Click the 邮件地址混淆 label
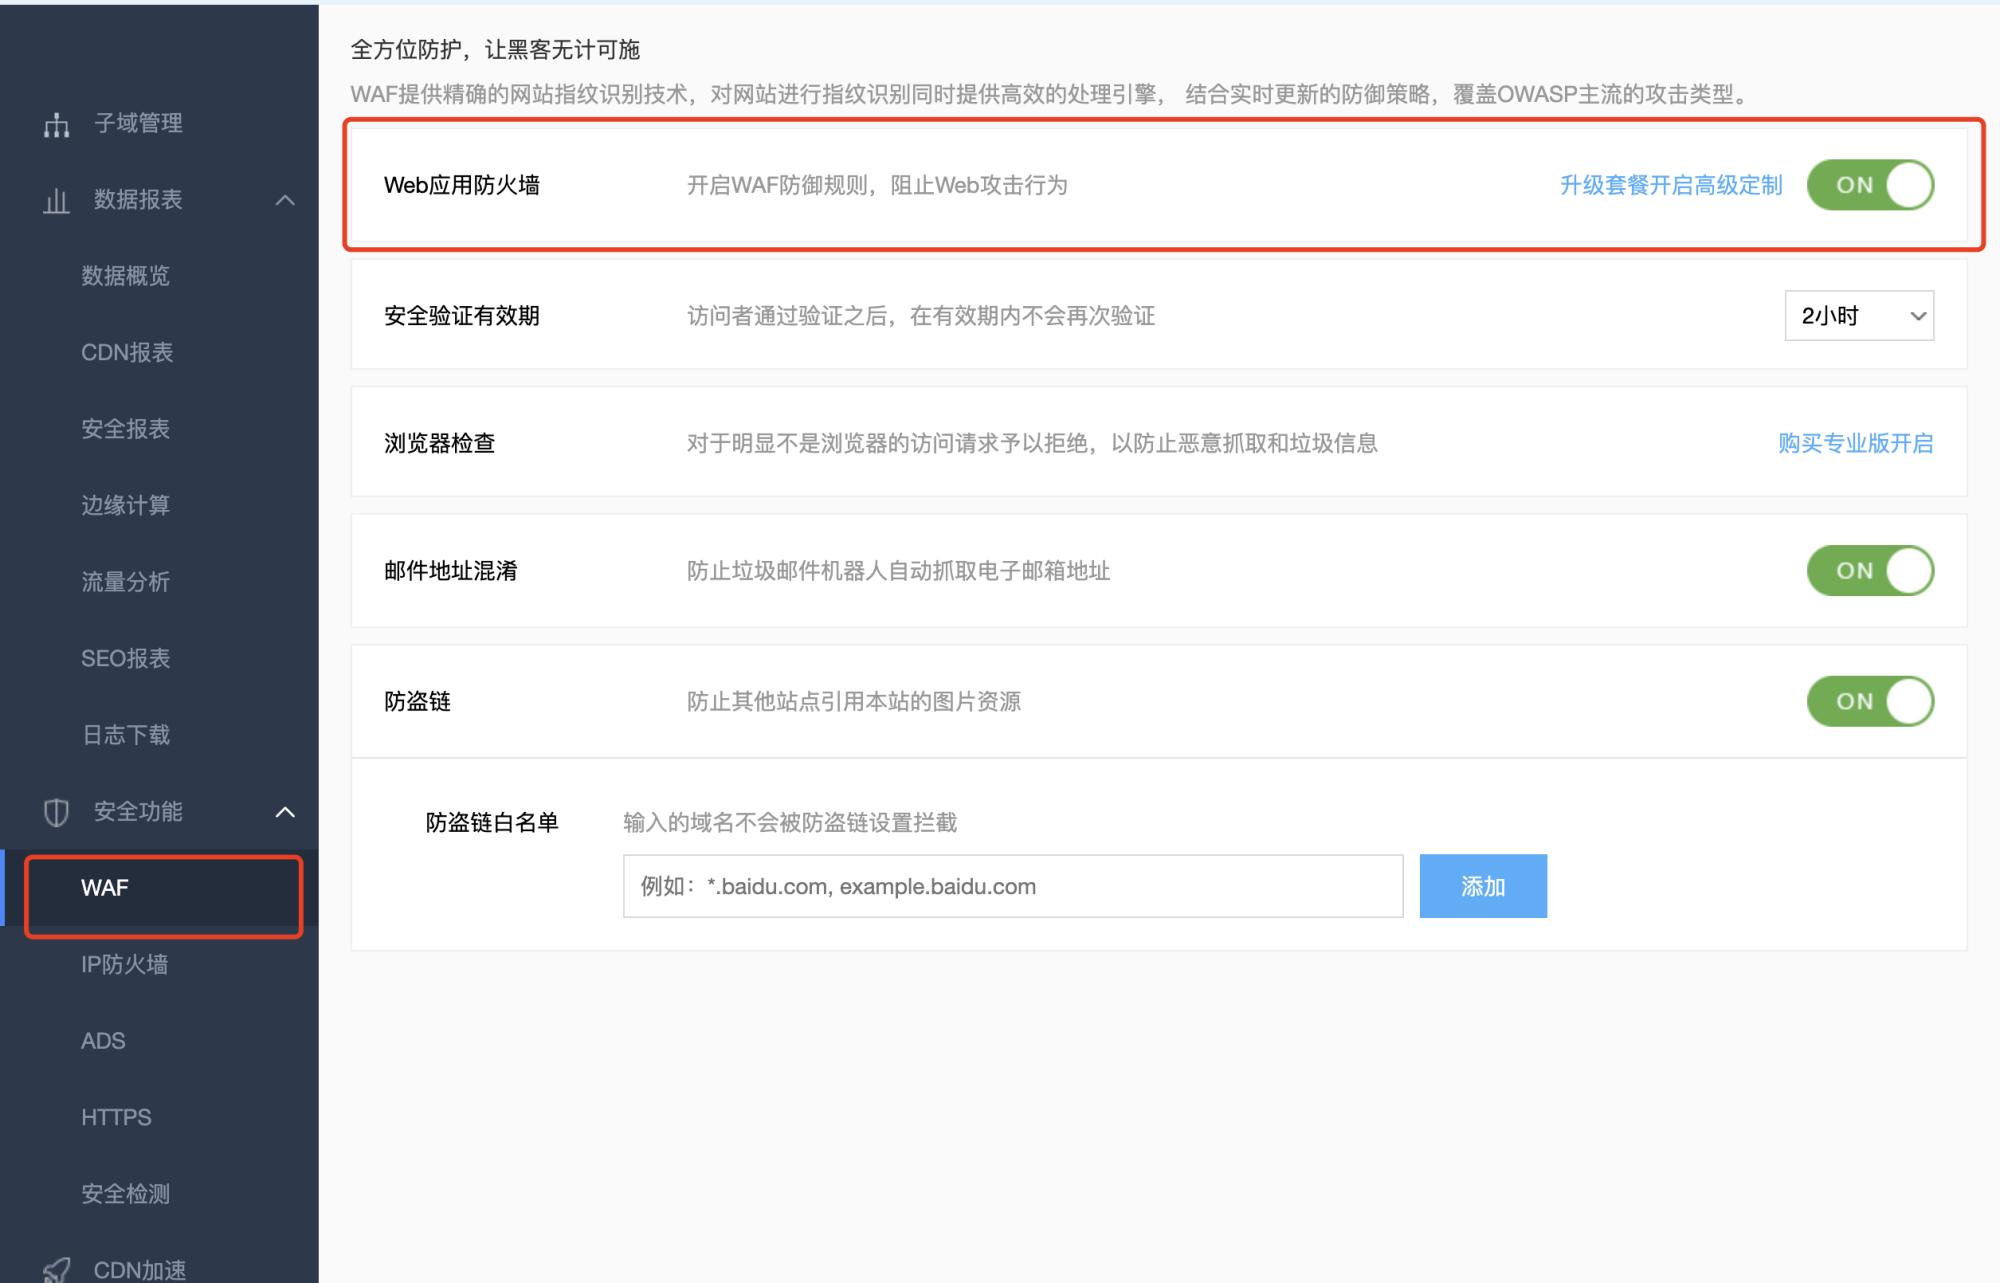The image size is (2000, 1283). pos(451,571)
